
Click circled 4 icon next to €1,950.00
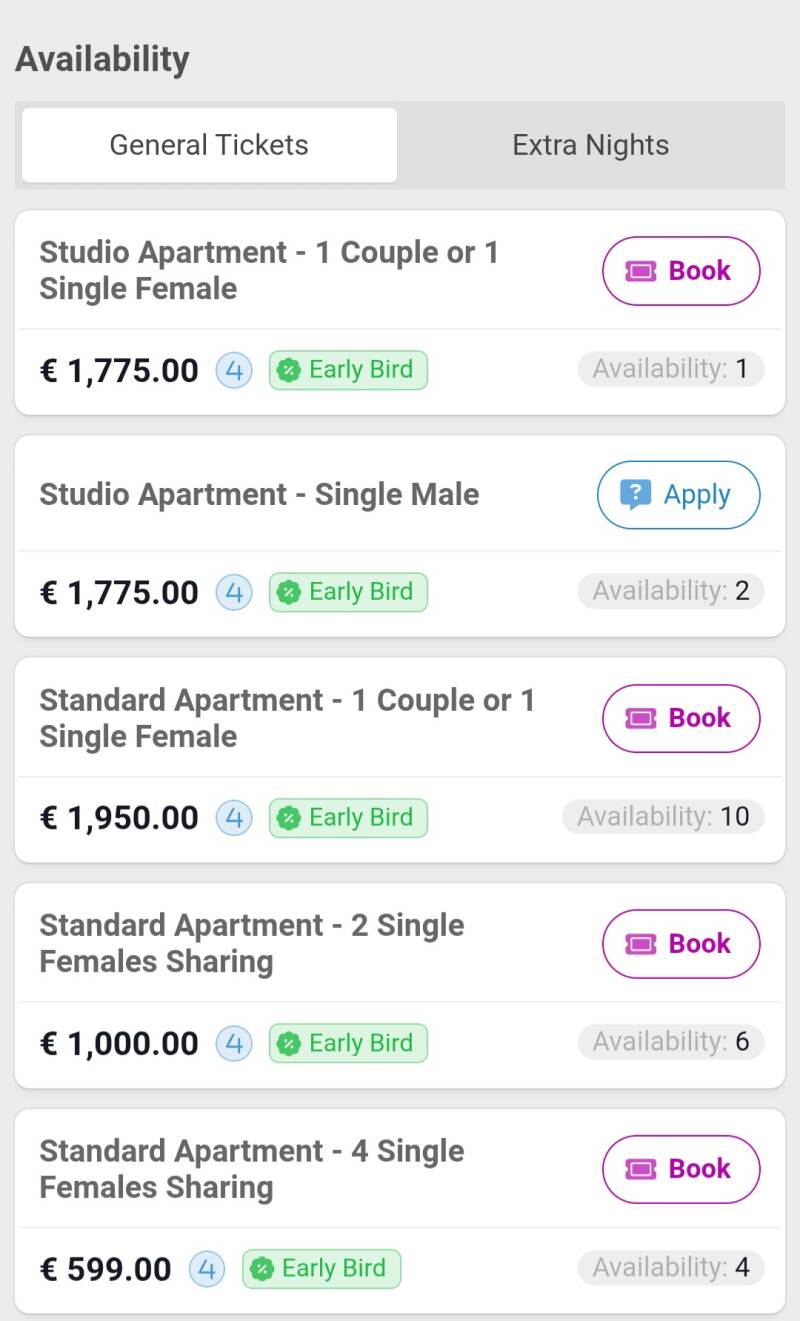(x=234, y=818)
